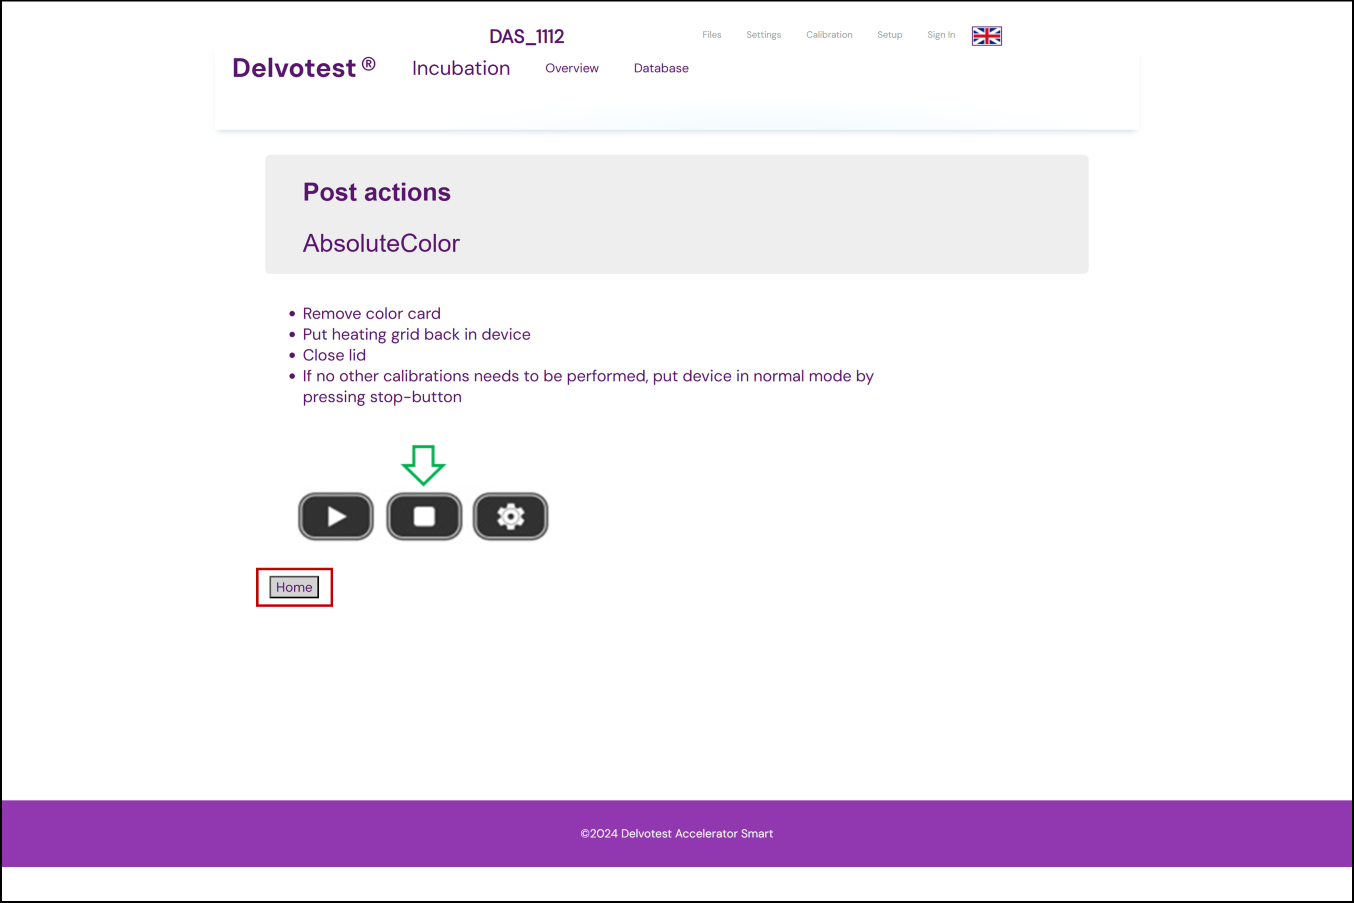The width and height of the screenshot is (1354, 903).
Task: Select the AbsoluteColor subtitle text
Action: (x=381, y=243)
